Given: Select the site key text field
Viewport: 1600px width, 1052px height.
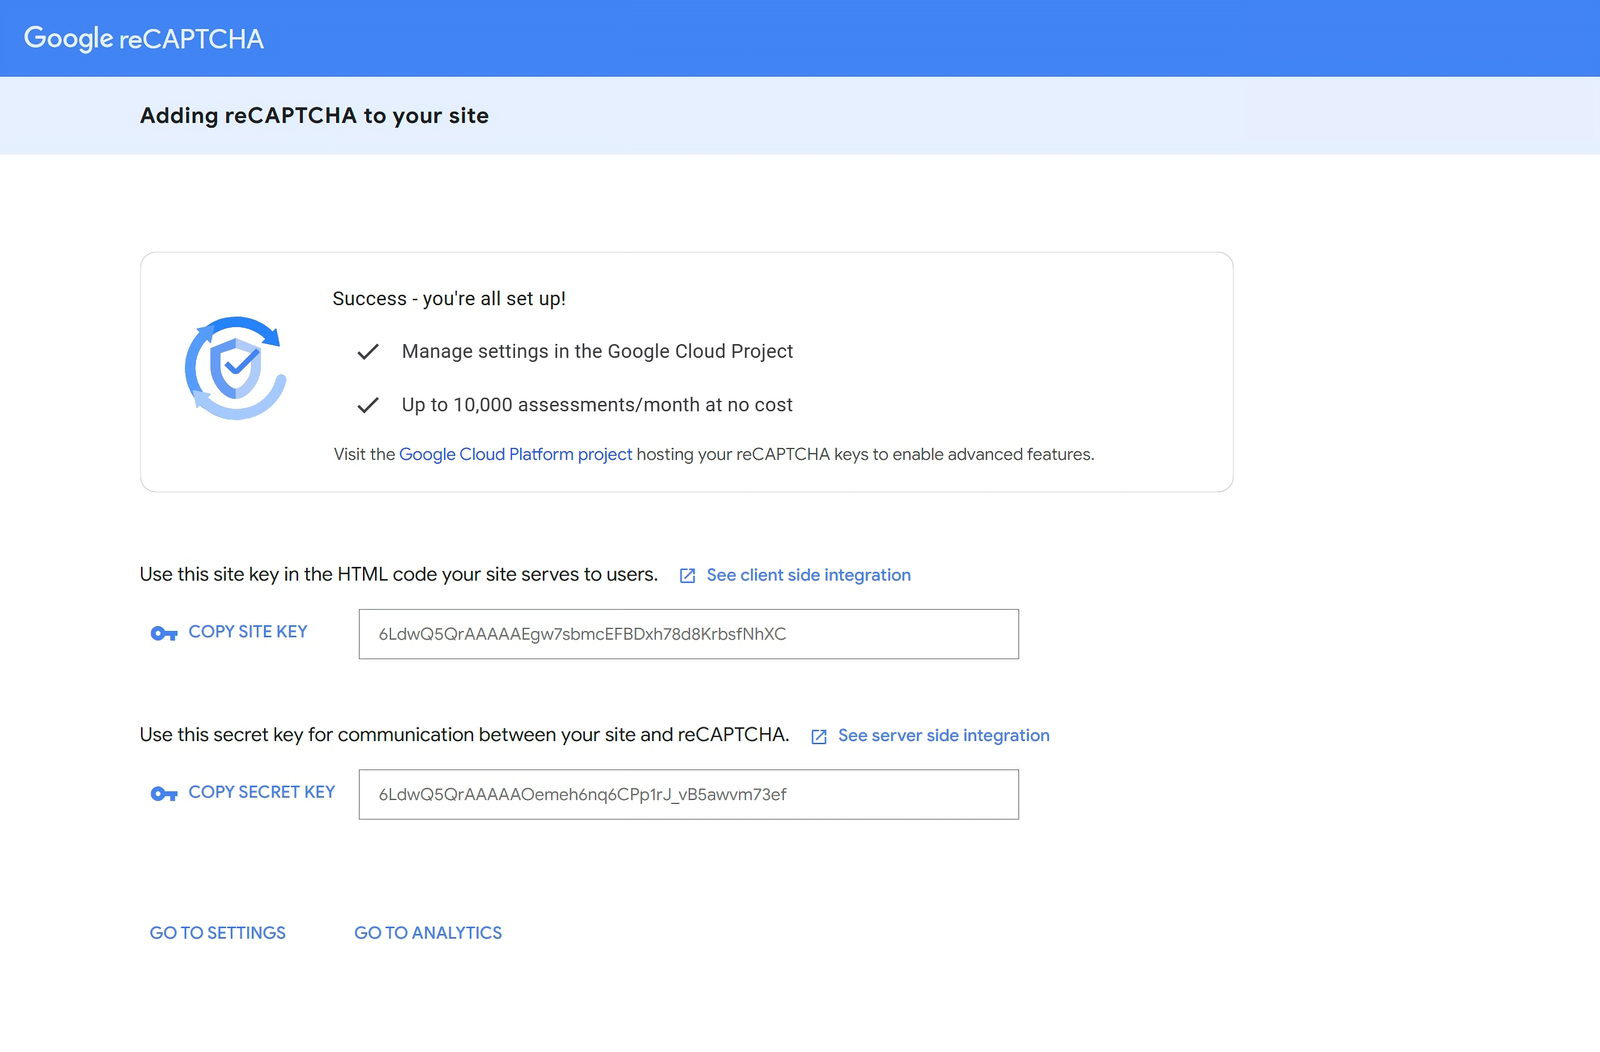Looking at the screenshot, I should pos(689,634).
